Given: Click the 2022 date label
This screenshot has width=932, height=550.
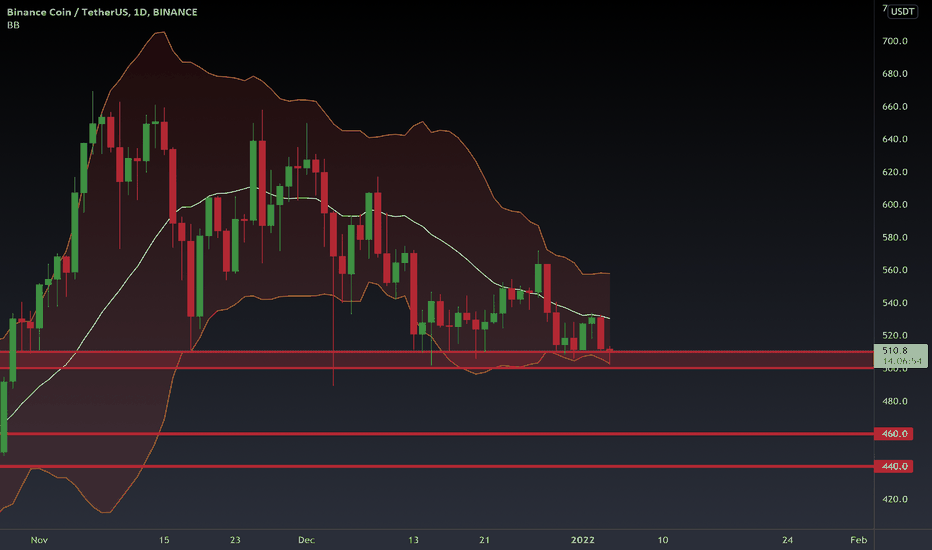Looking at the screenshot, I should click(x=582, y=540).
